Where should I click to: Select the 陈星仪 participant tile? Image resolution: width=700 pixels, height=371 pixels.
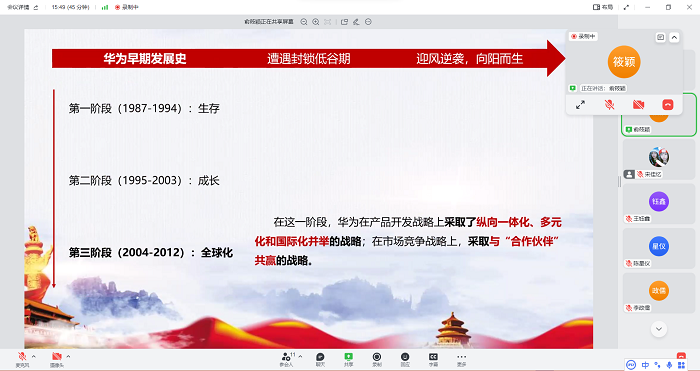pyautogui.click(x=659, y=248)
